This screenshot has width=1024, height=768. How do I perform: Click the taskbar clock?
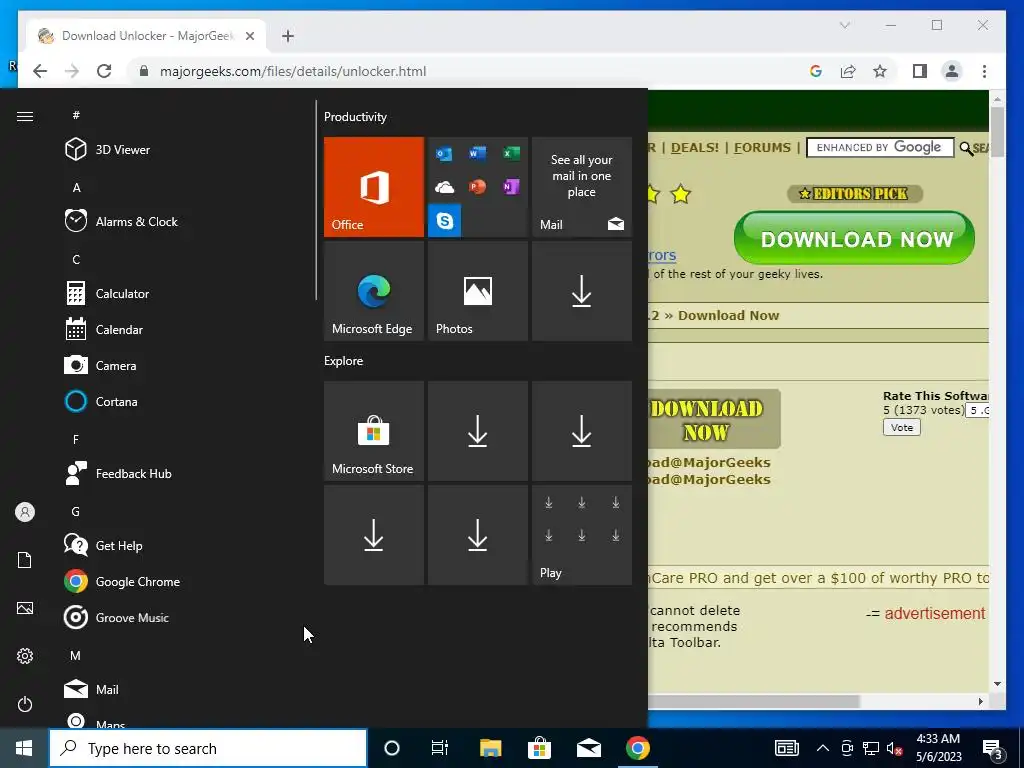[938, 748]
